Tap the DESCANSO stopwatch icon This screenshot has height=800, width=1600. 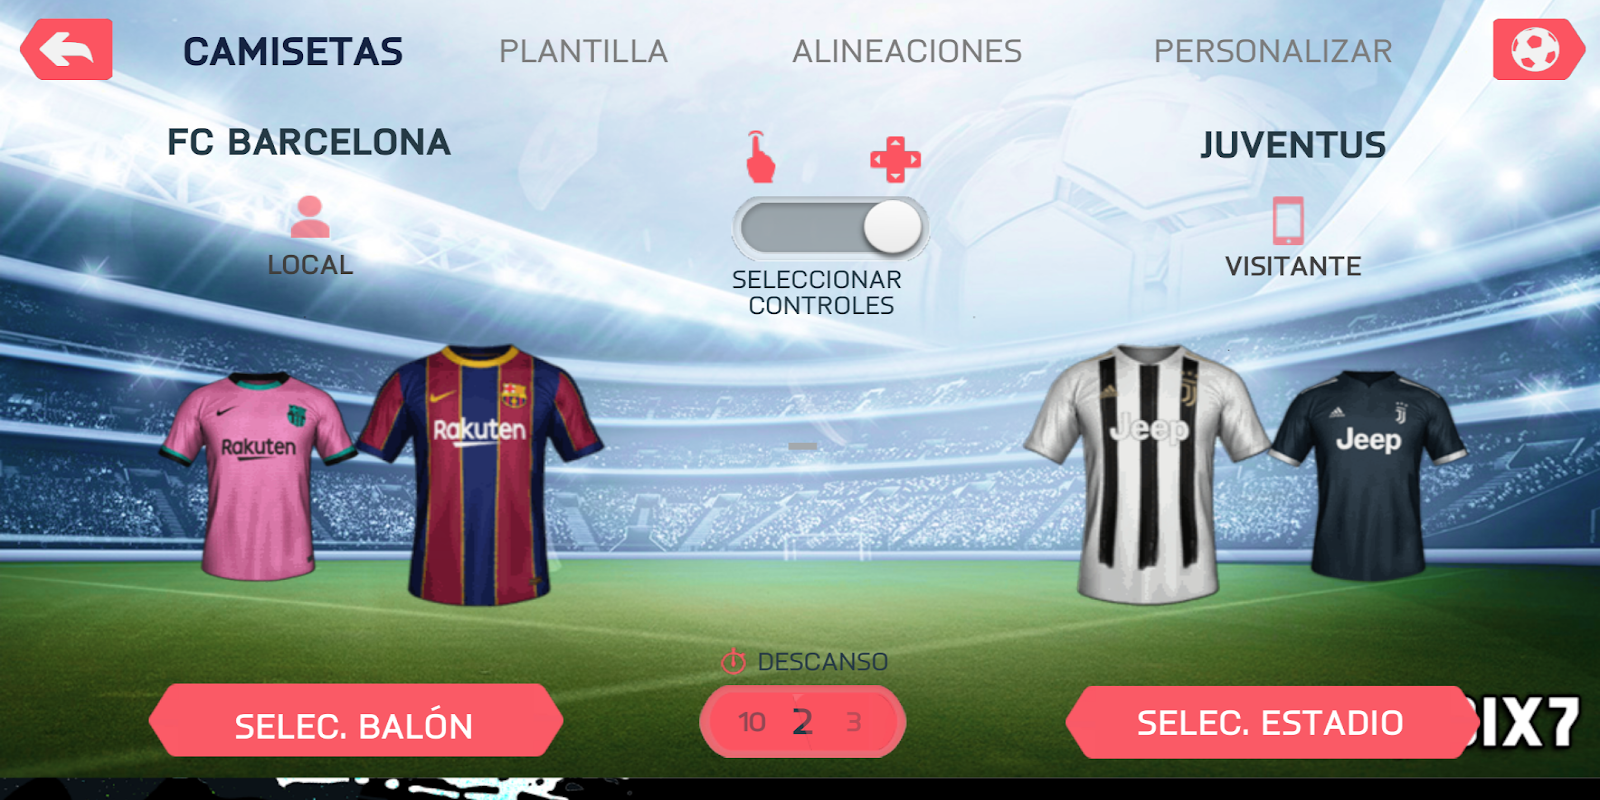[733, 661]
